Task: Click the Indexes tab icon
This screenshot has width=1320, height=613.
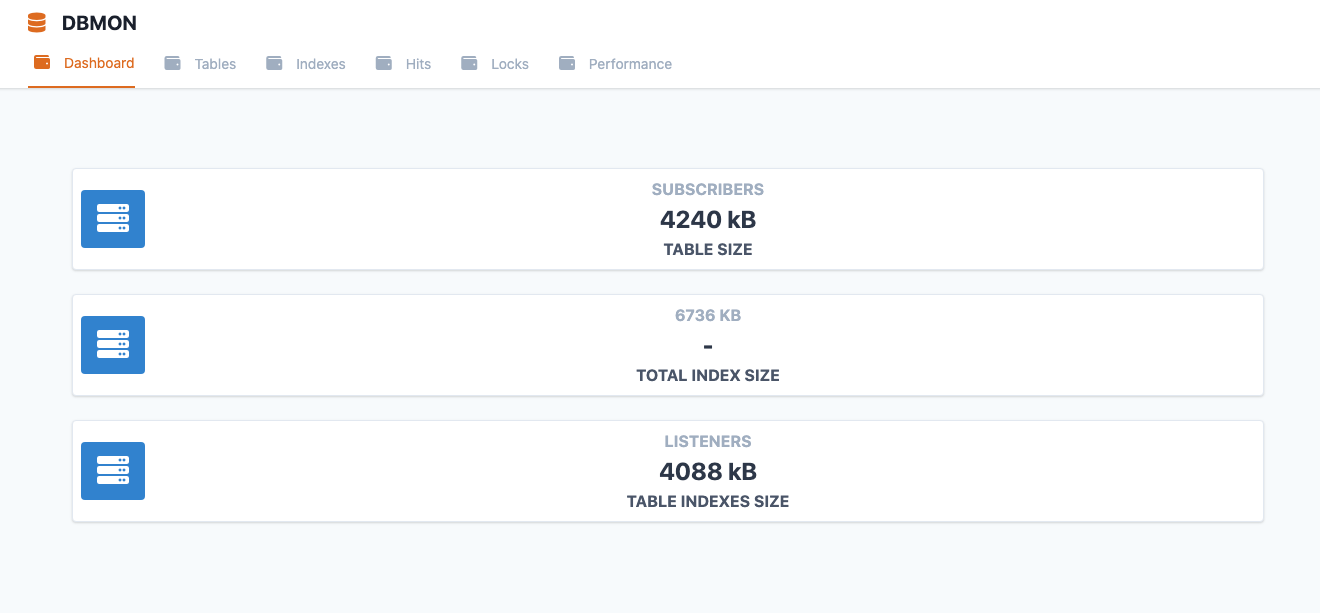Action: [273, 62]
